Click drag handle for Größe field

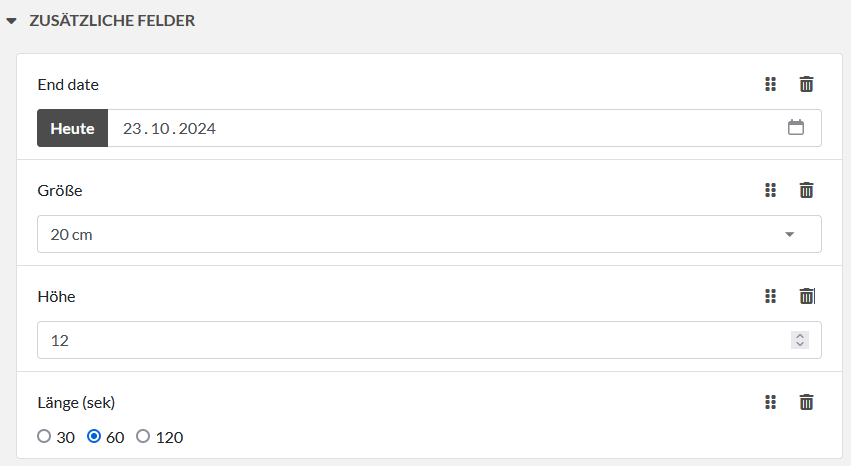pos(770,190)
